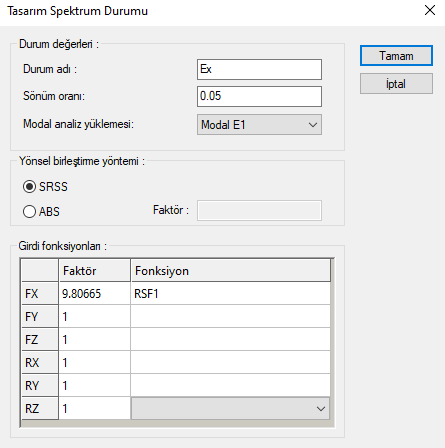
Task: Click the İptal button
Action: 396,84
